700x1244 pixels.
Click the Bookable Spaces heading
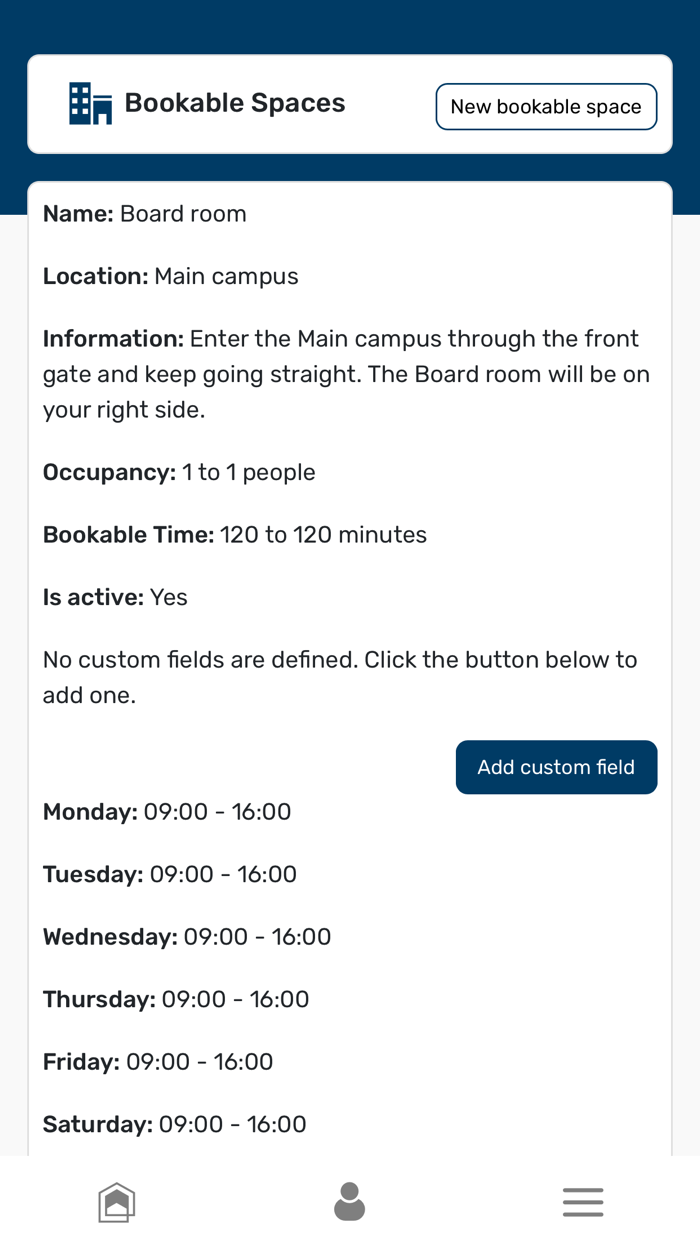235,103
